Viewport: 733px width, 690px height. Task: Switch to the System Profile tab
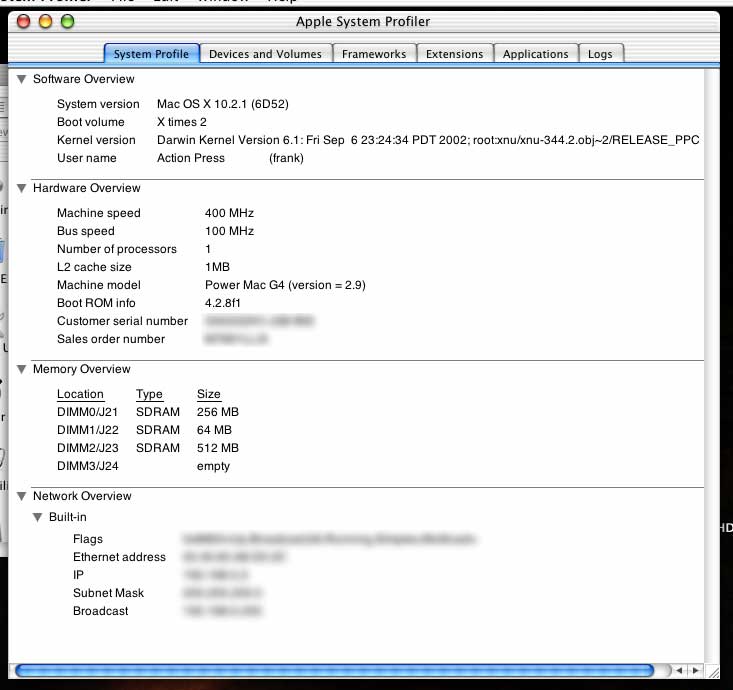point(151,54)
